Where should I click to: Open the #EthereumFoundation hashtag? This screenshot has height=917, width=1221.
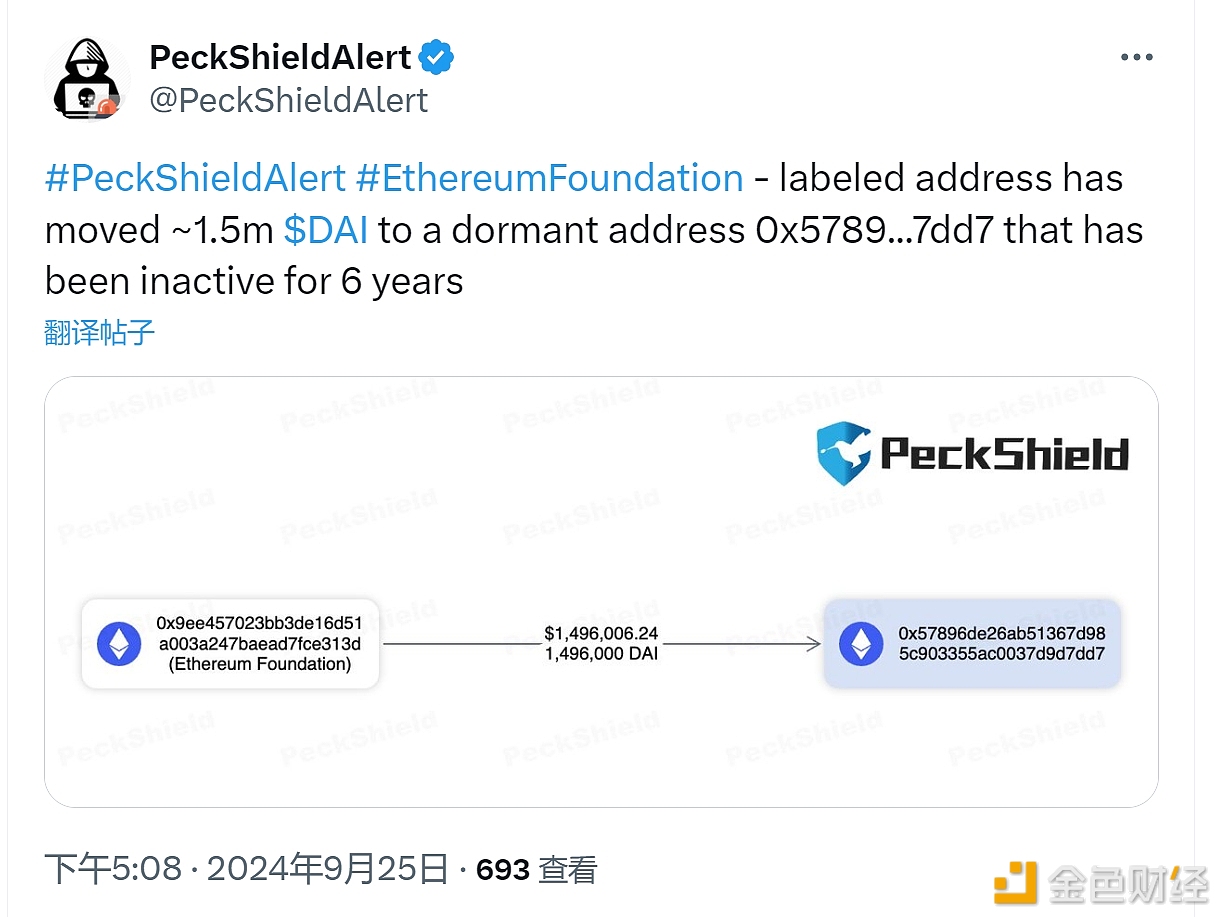[550, 178]
